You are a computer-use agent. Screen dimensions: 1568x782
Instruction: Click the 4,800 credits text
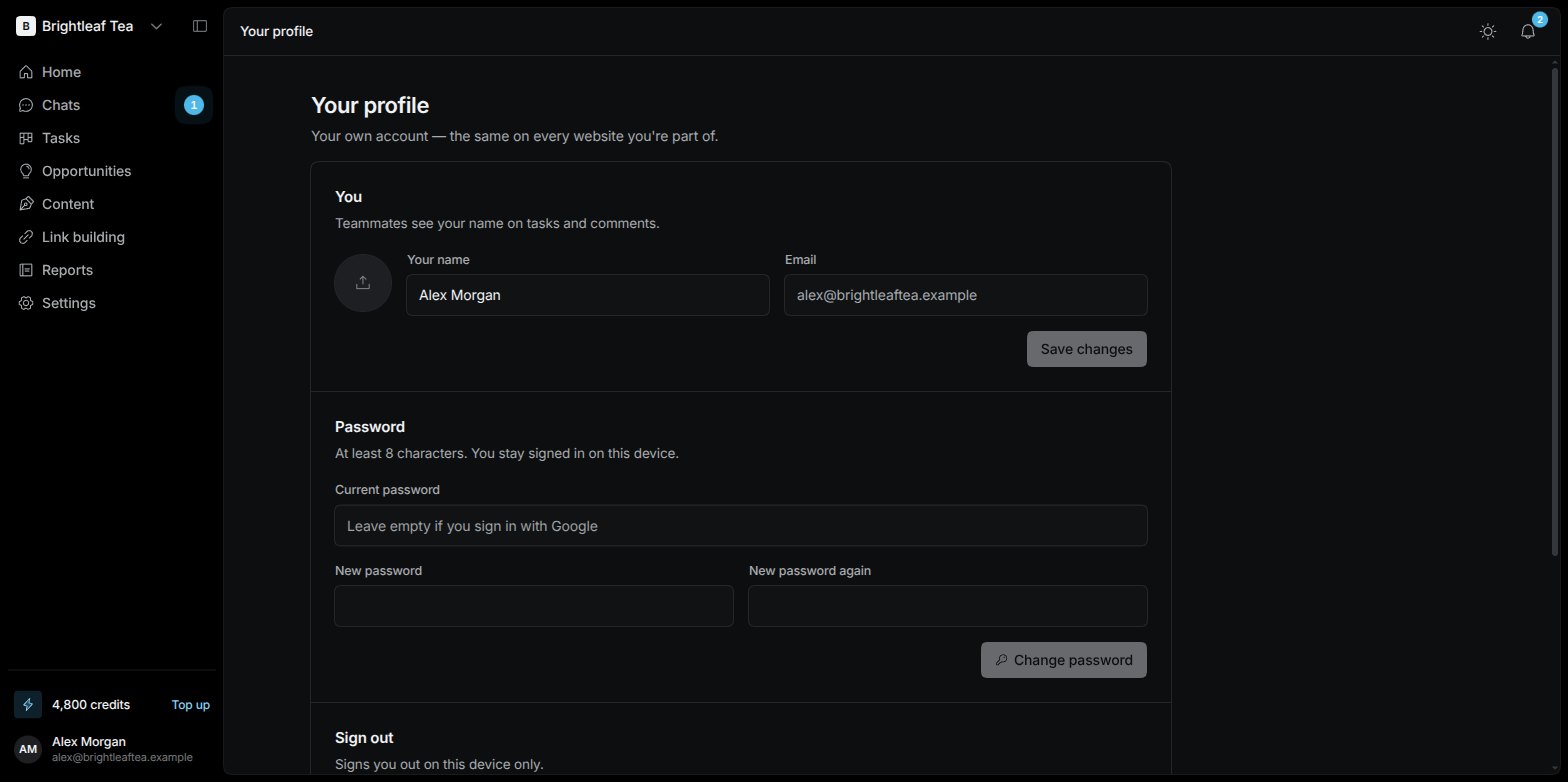pos(91,705)
